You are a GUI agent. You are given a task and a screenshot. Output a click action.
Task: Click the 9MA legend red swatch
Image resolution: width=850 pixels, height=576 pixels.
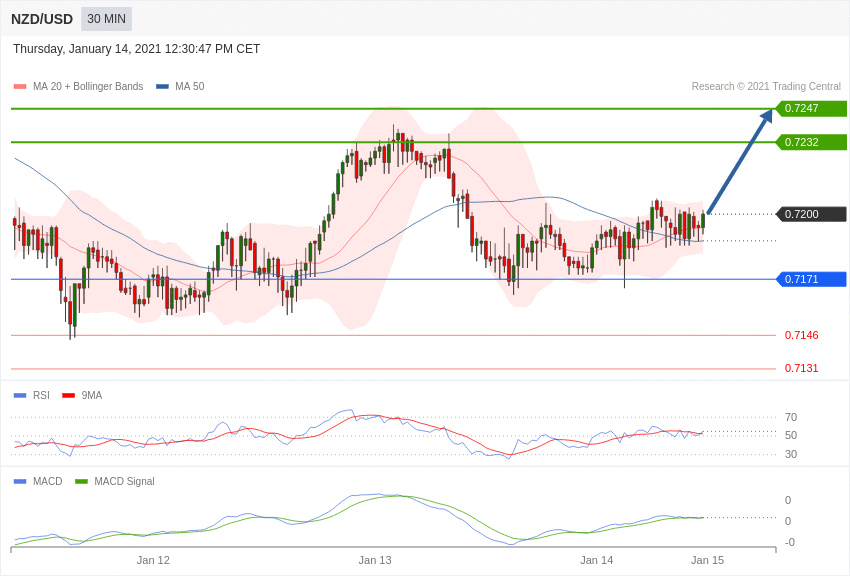click(x=69, y=396)
